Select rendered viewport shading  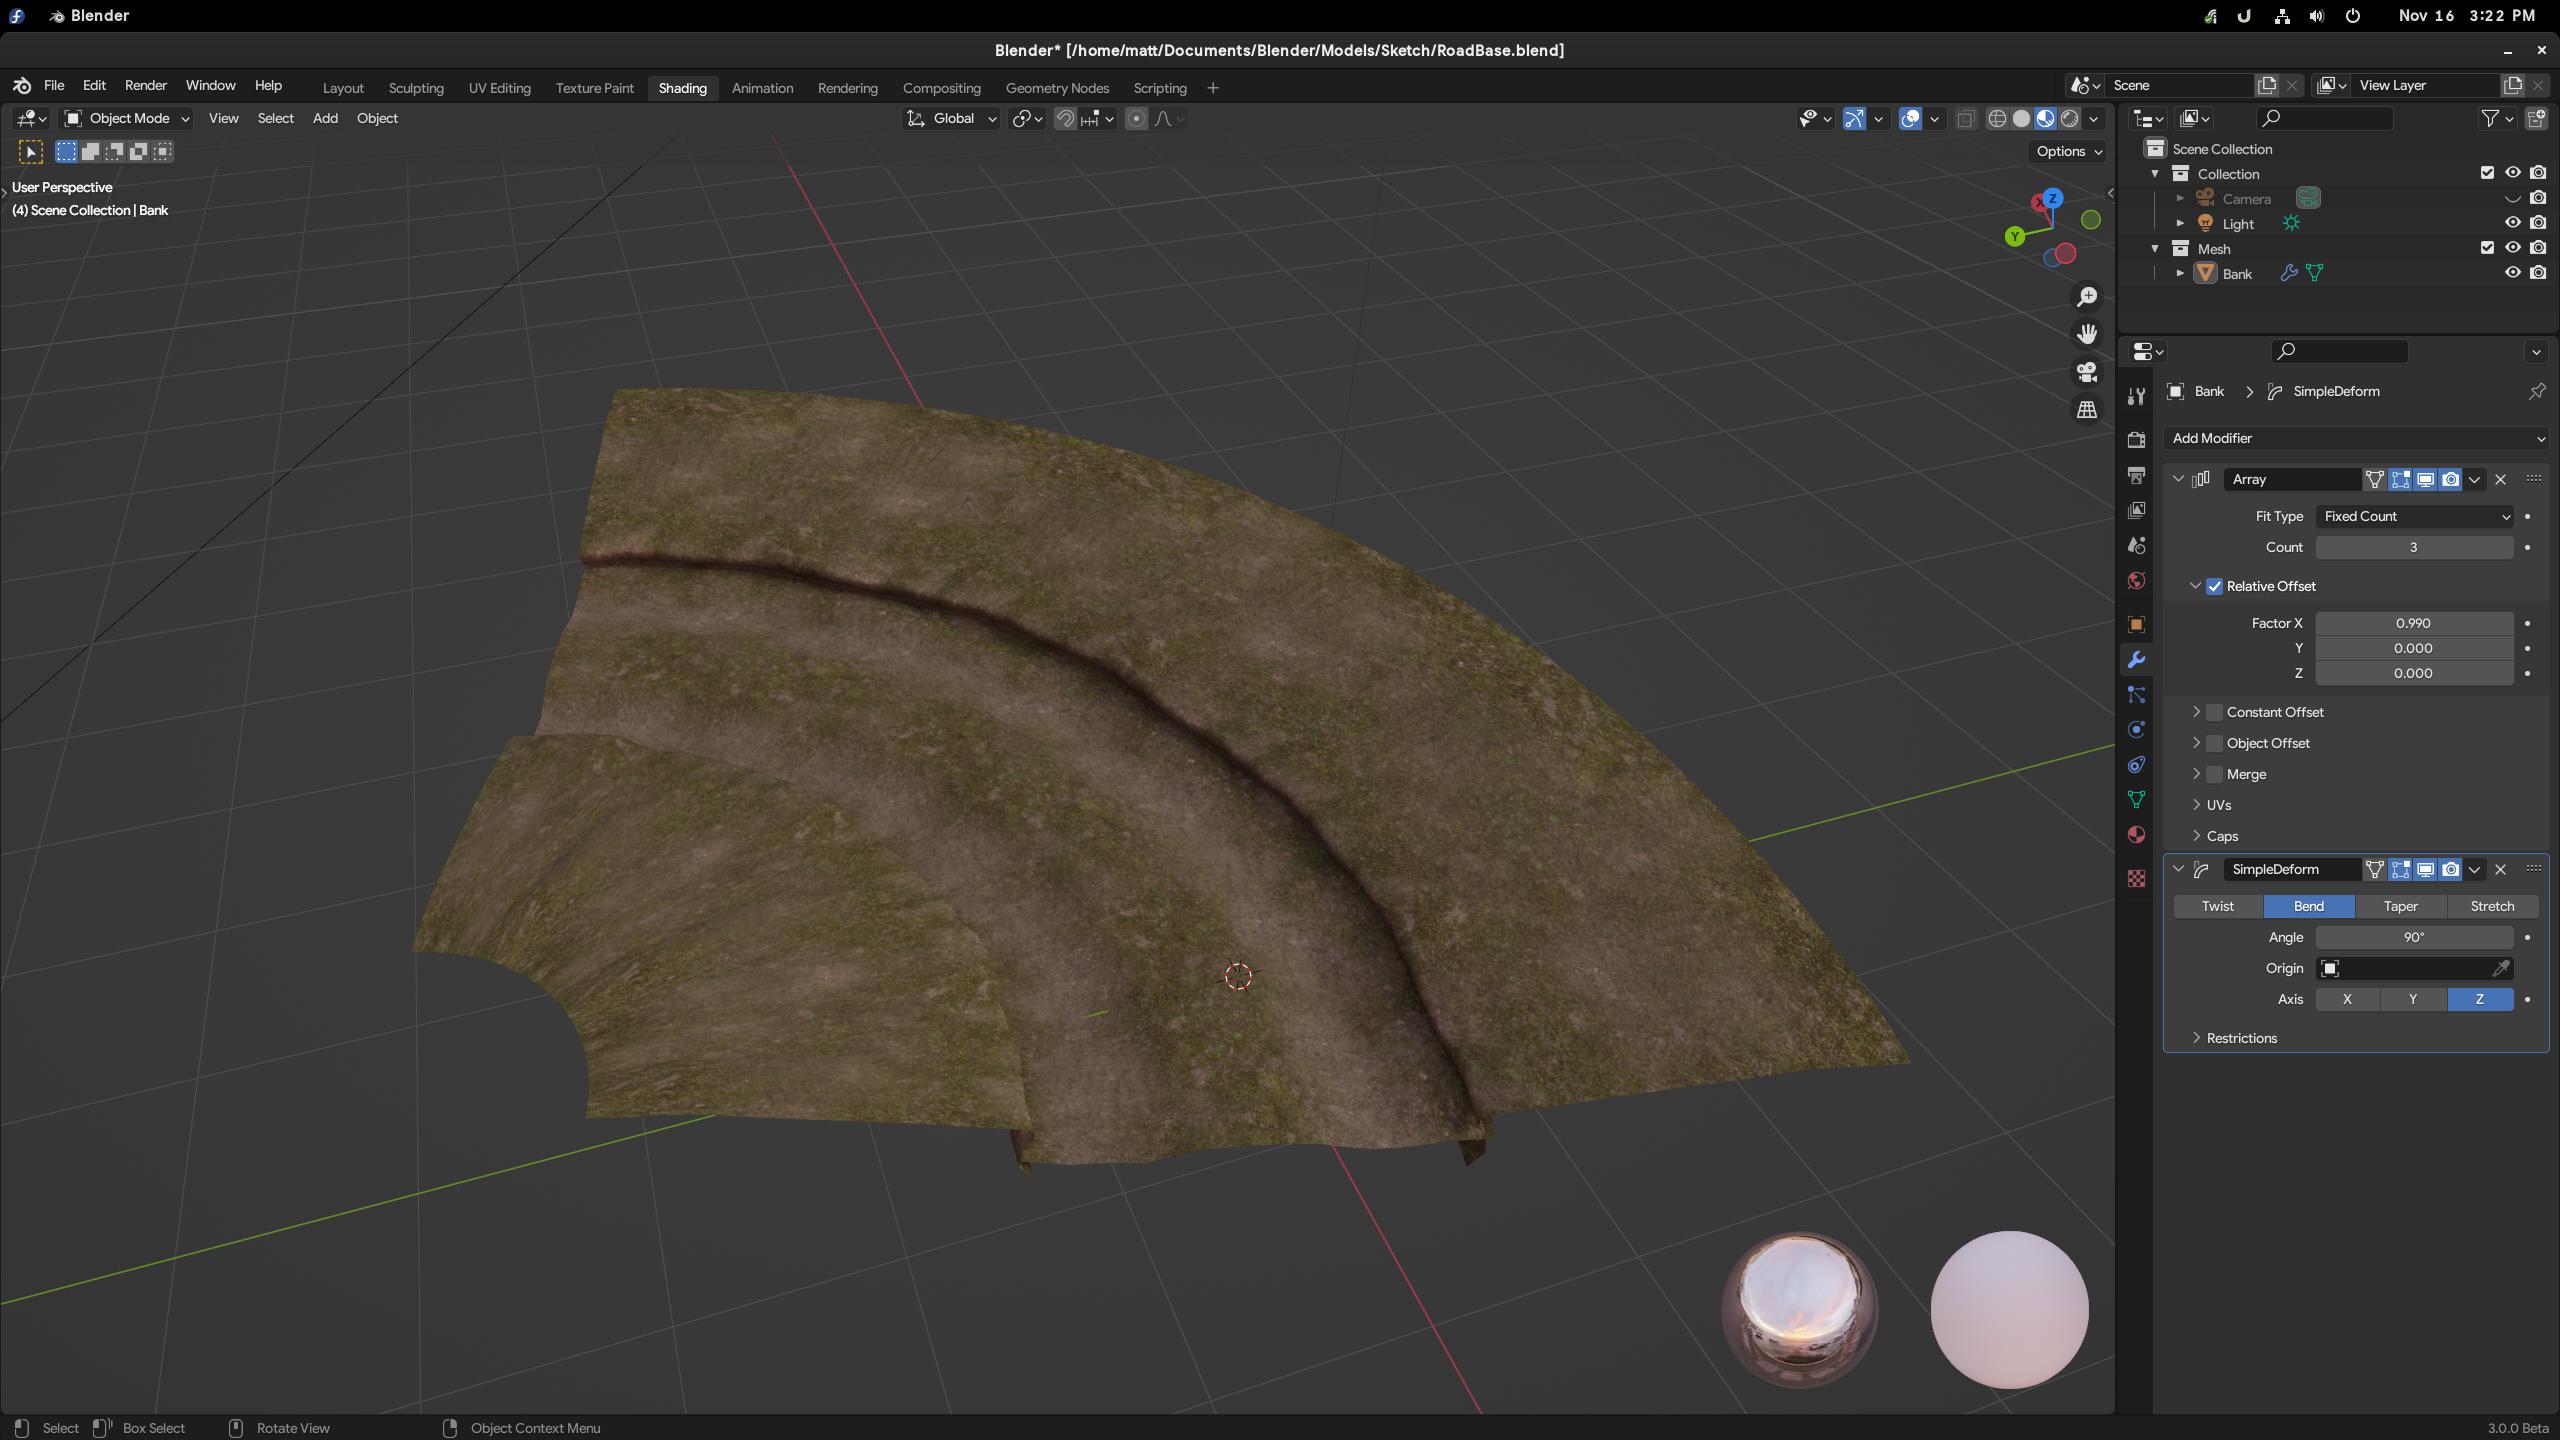pyautogui.click(x=2069, y=119)
